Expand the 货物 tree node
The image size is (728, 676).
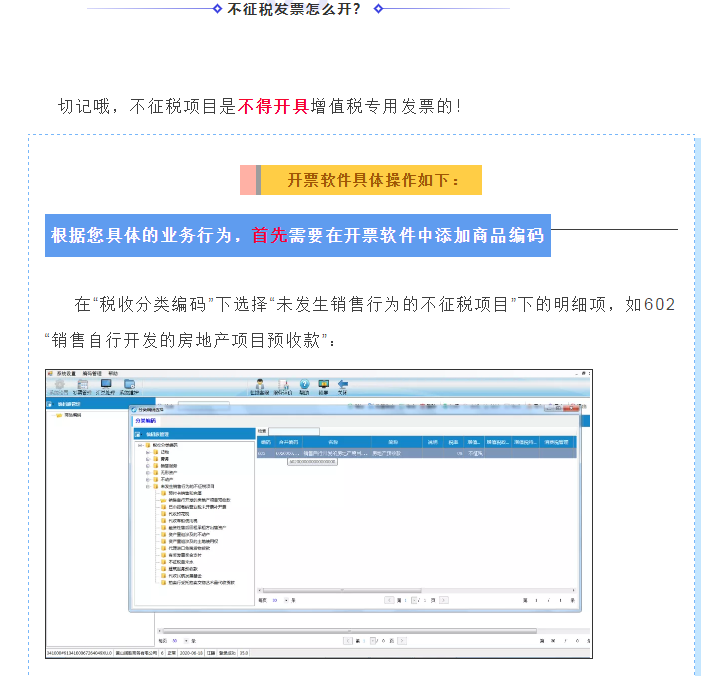coord(148,452)
